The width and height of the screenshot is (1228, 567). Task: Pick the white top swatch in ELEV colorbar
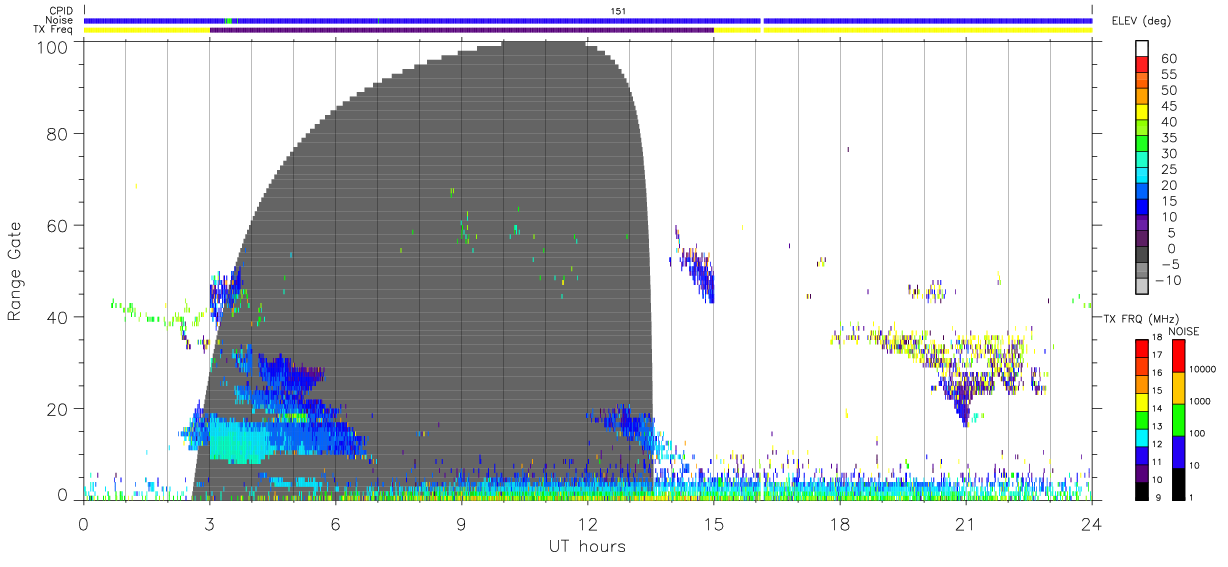1142,48
